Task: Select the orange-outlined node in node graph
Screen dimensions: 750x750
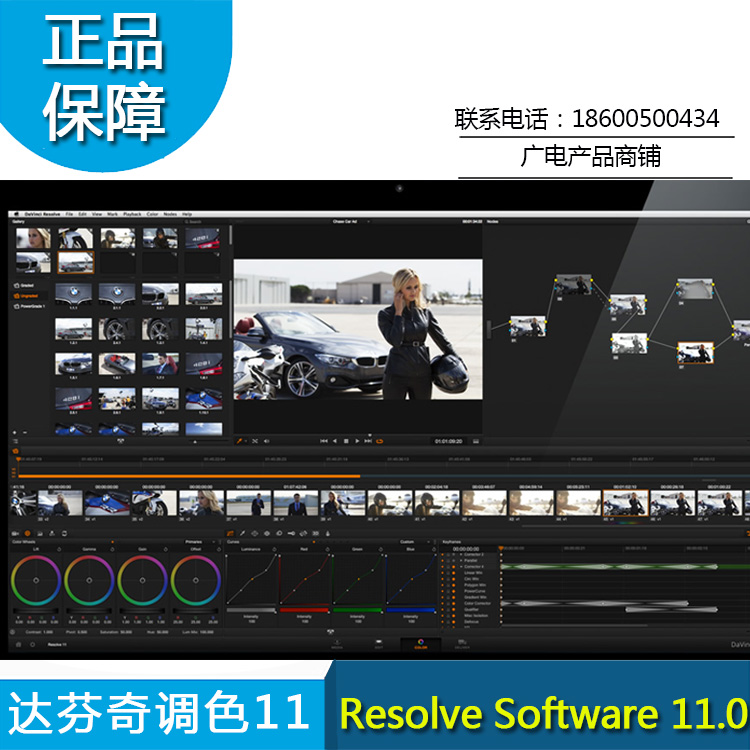Action: coord(695,353)
